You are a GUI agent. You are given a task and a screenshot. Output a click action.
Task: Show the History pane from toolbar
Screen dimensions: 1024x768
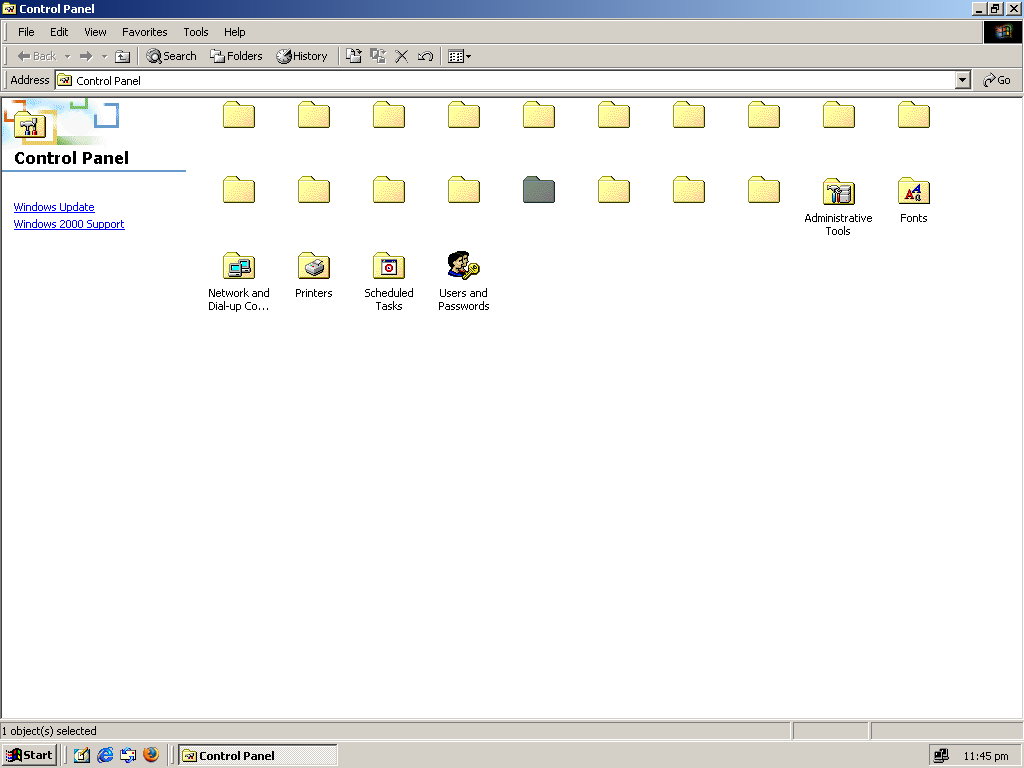click(301, 56)
